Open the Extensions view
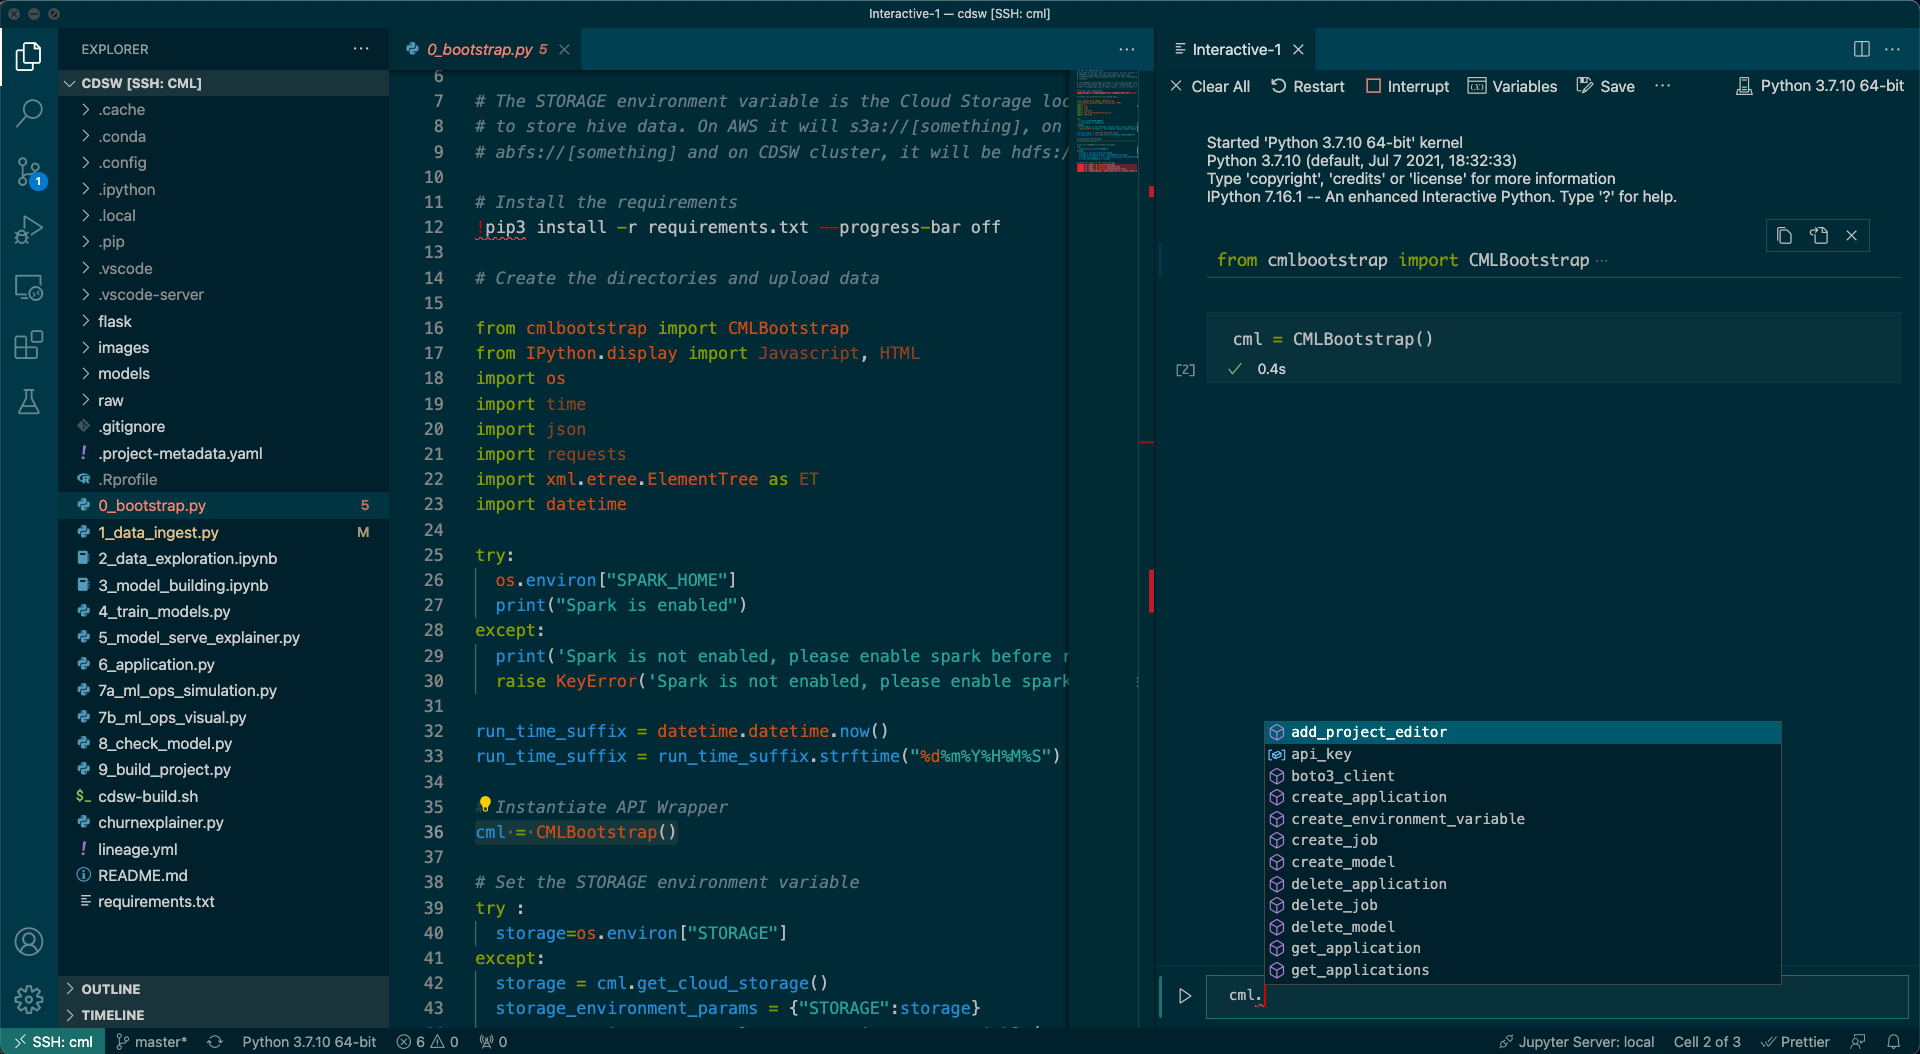Image resolution: width=1920 pixels, height=1054 pixels. [x=29, y=344]
